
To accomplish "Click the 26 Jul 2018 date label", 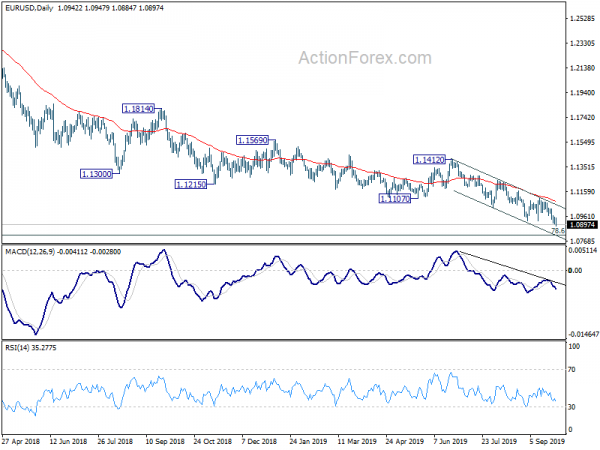I will click(115, 441).
